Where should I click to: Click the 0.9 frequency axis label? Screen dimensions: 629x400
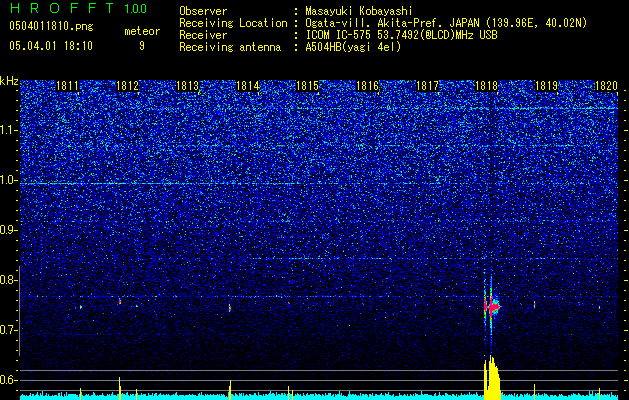8,230
